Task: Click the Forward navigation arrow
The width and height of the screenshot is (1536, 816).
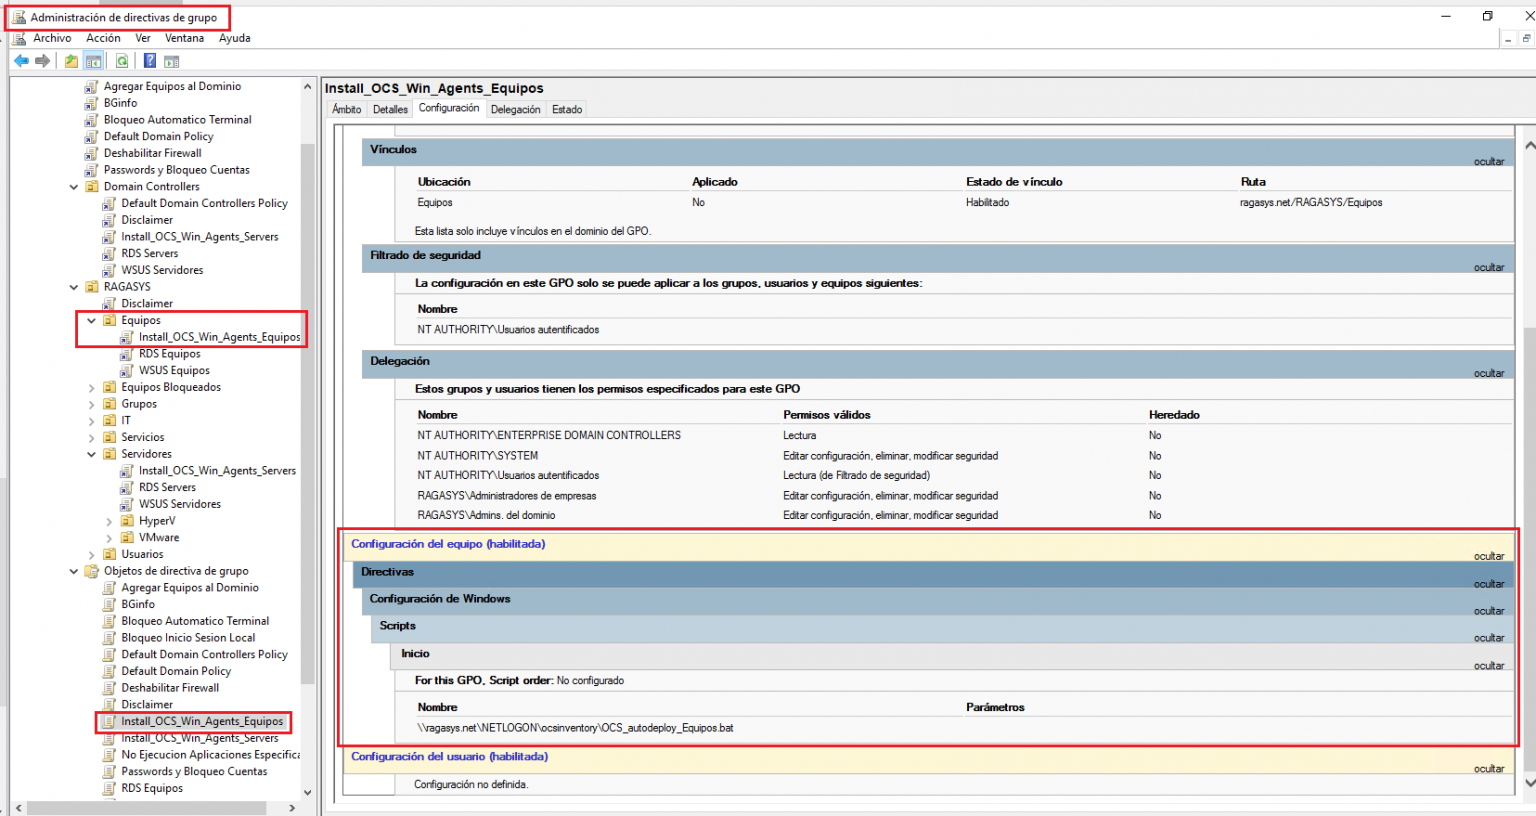Action: [x=43, y=60]
